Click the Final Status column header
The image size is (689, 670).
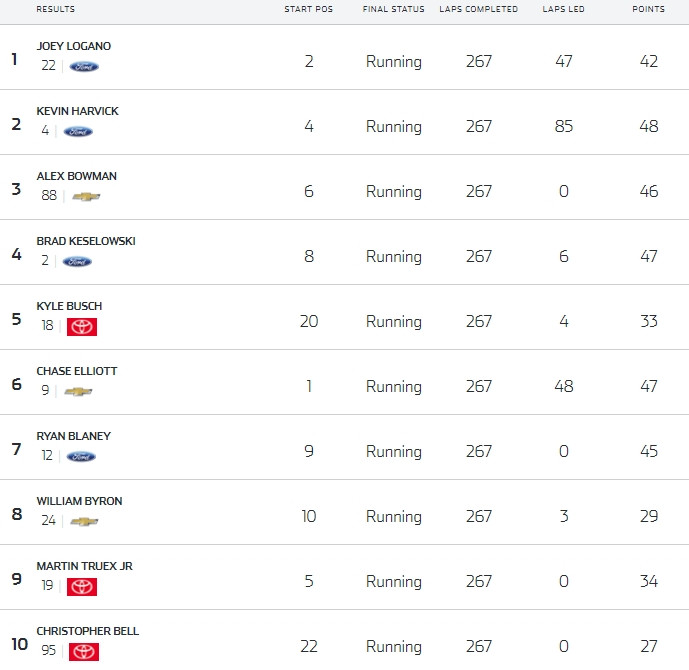pos(394,9)
